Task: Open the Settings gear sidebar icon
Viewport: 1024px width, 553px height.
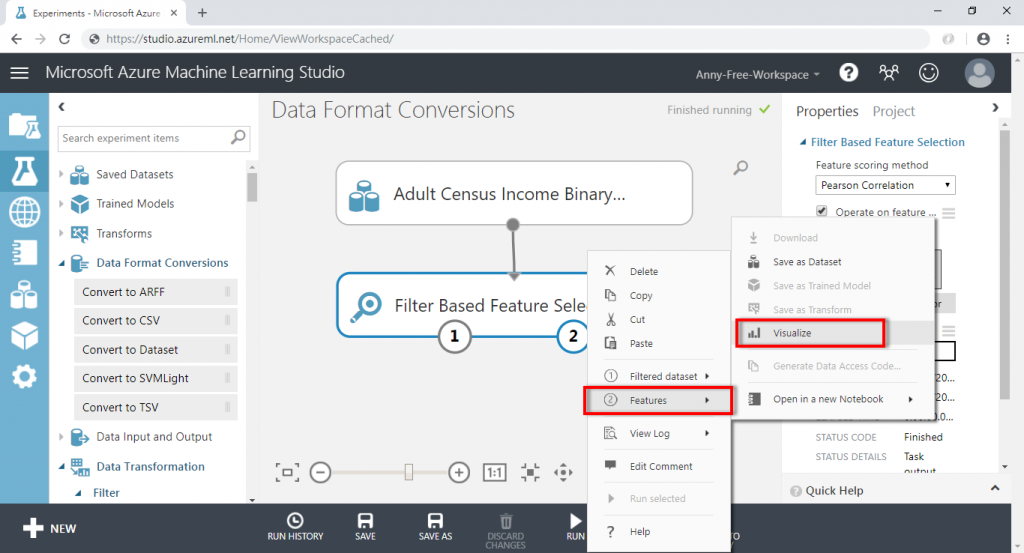Action: tap(24, 377)
